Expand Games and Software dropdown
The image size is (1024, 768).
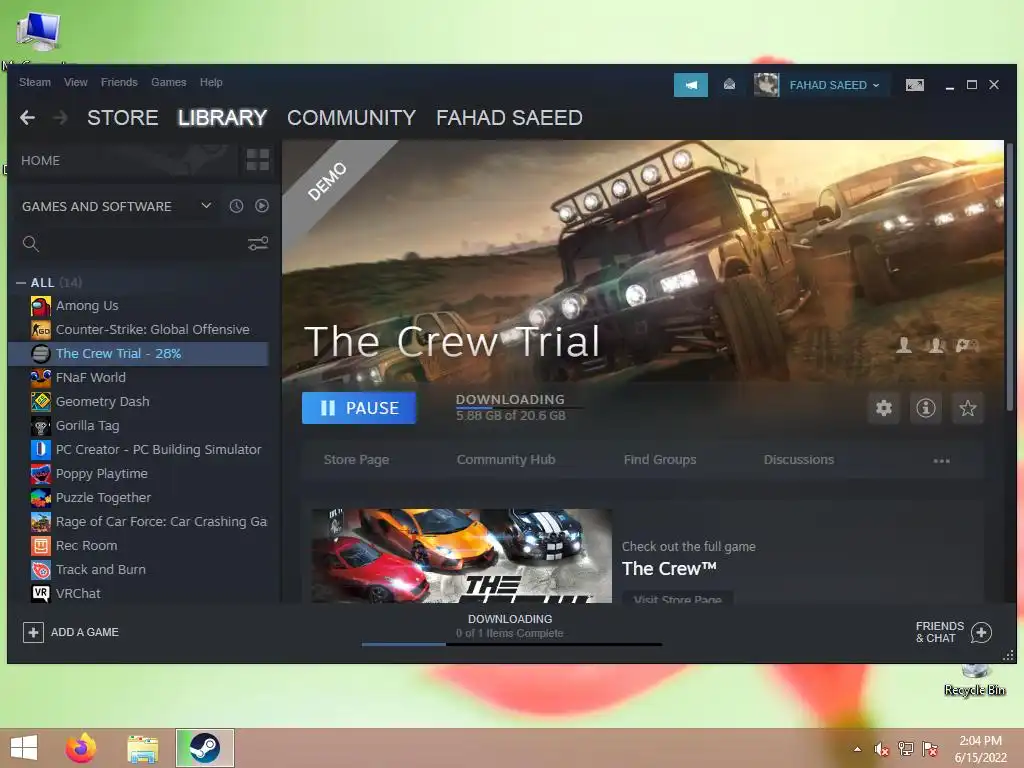206,206
